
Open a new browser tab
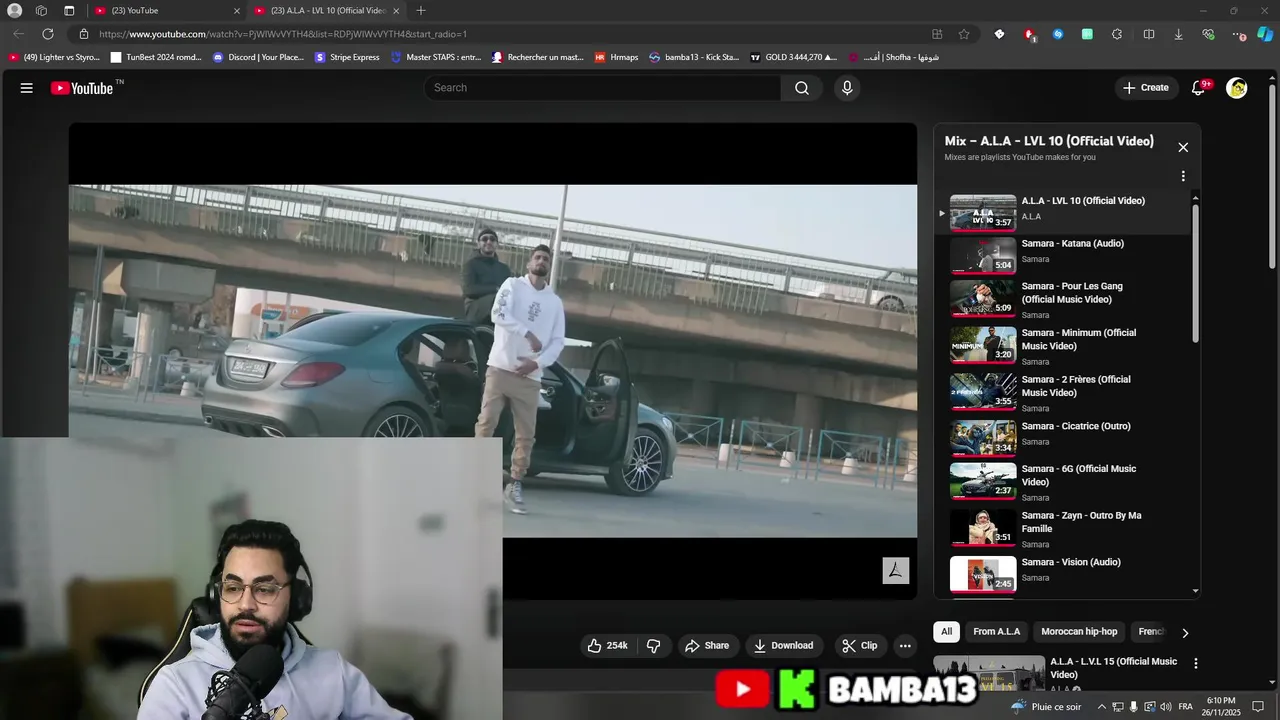pos(421,11)
